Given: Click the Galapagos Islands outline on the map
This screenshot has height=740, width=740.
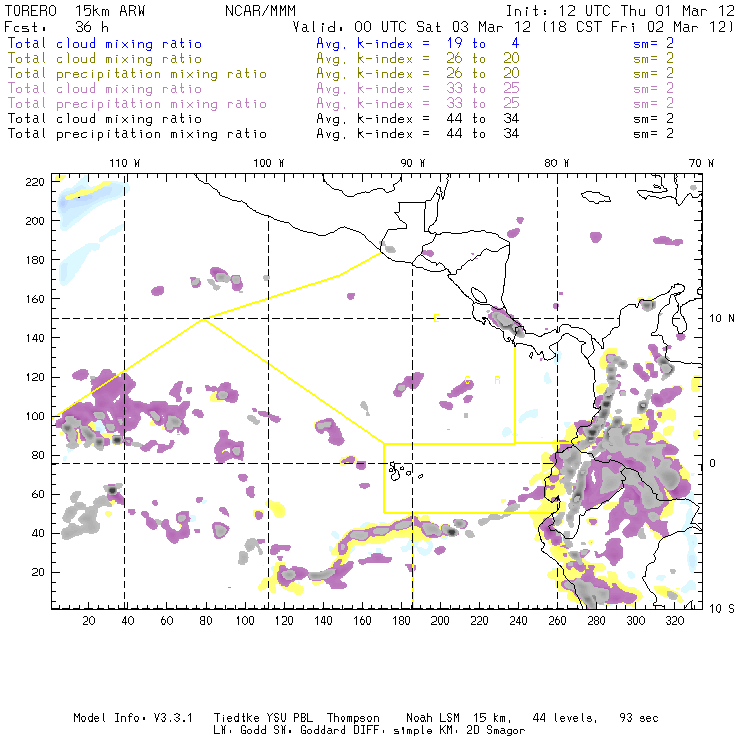Looking at the screenshot, I should pyautogui.click(x=400, y=468).
